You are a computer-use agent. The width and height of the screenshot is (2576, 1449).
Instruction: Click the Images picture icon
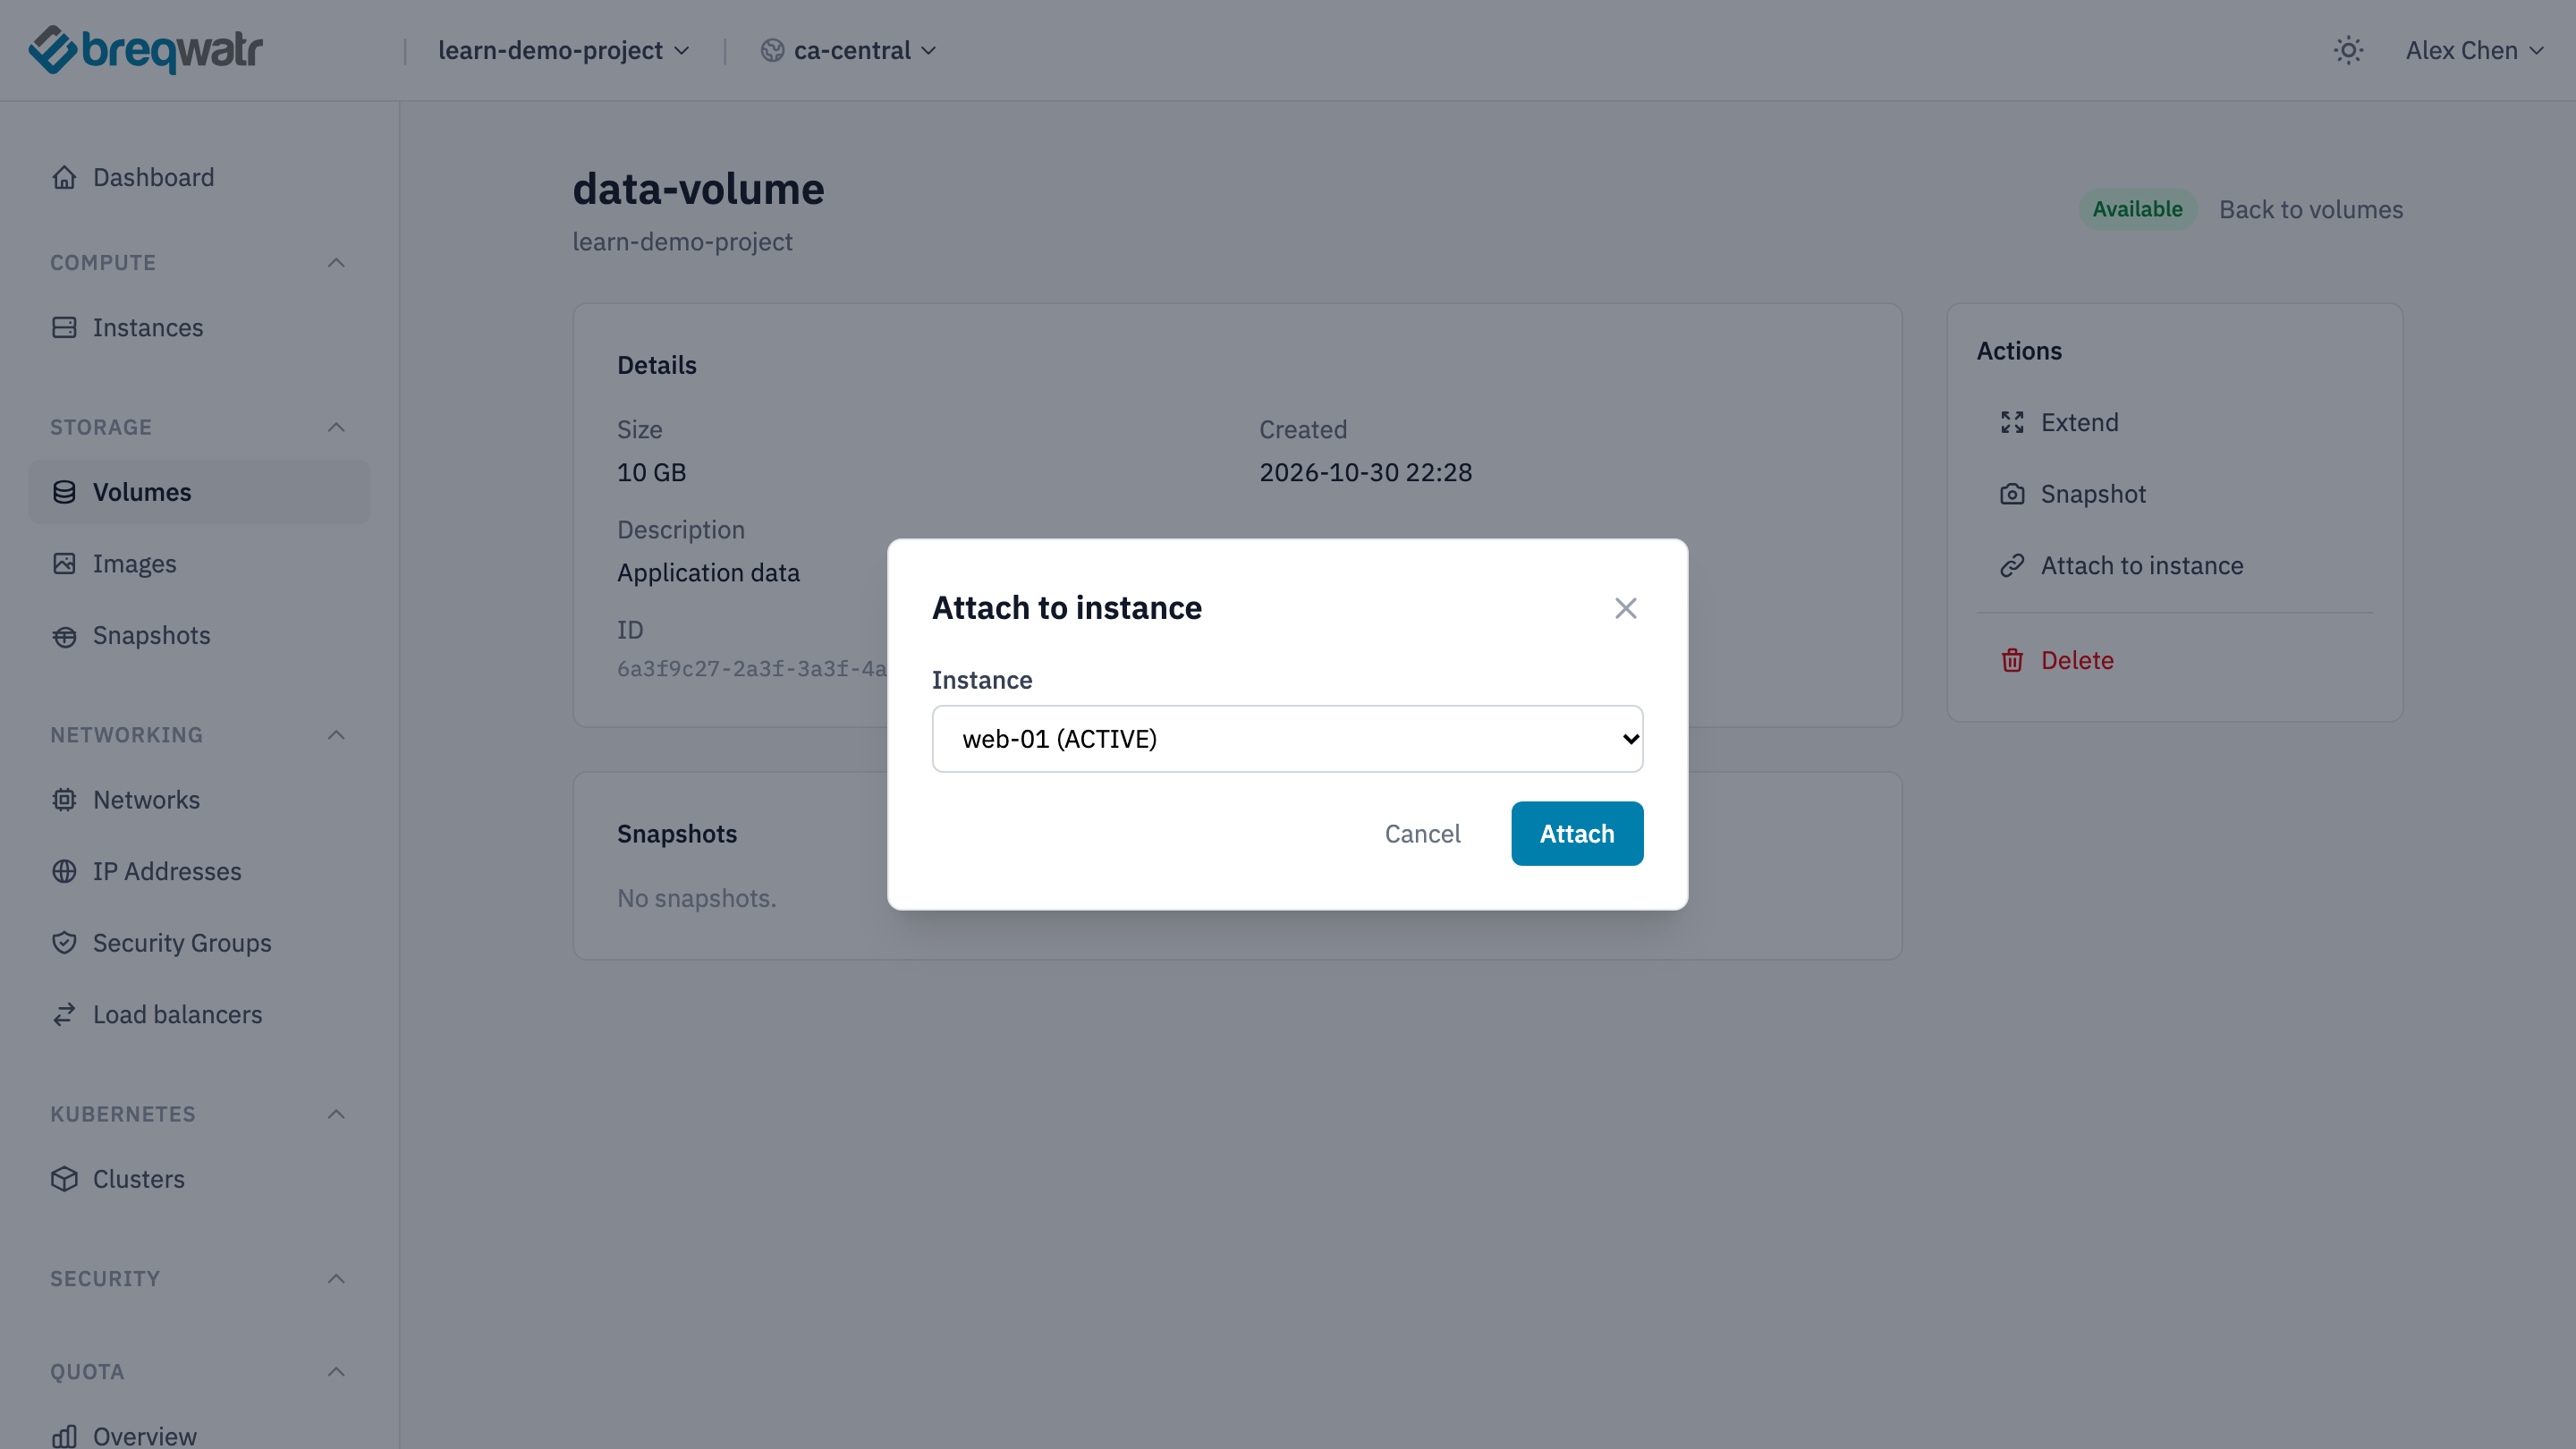click(64, 563)
